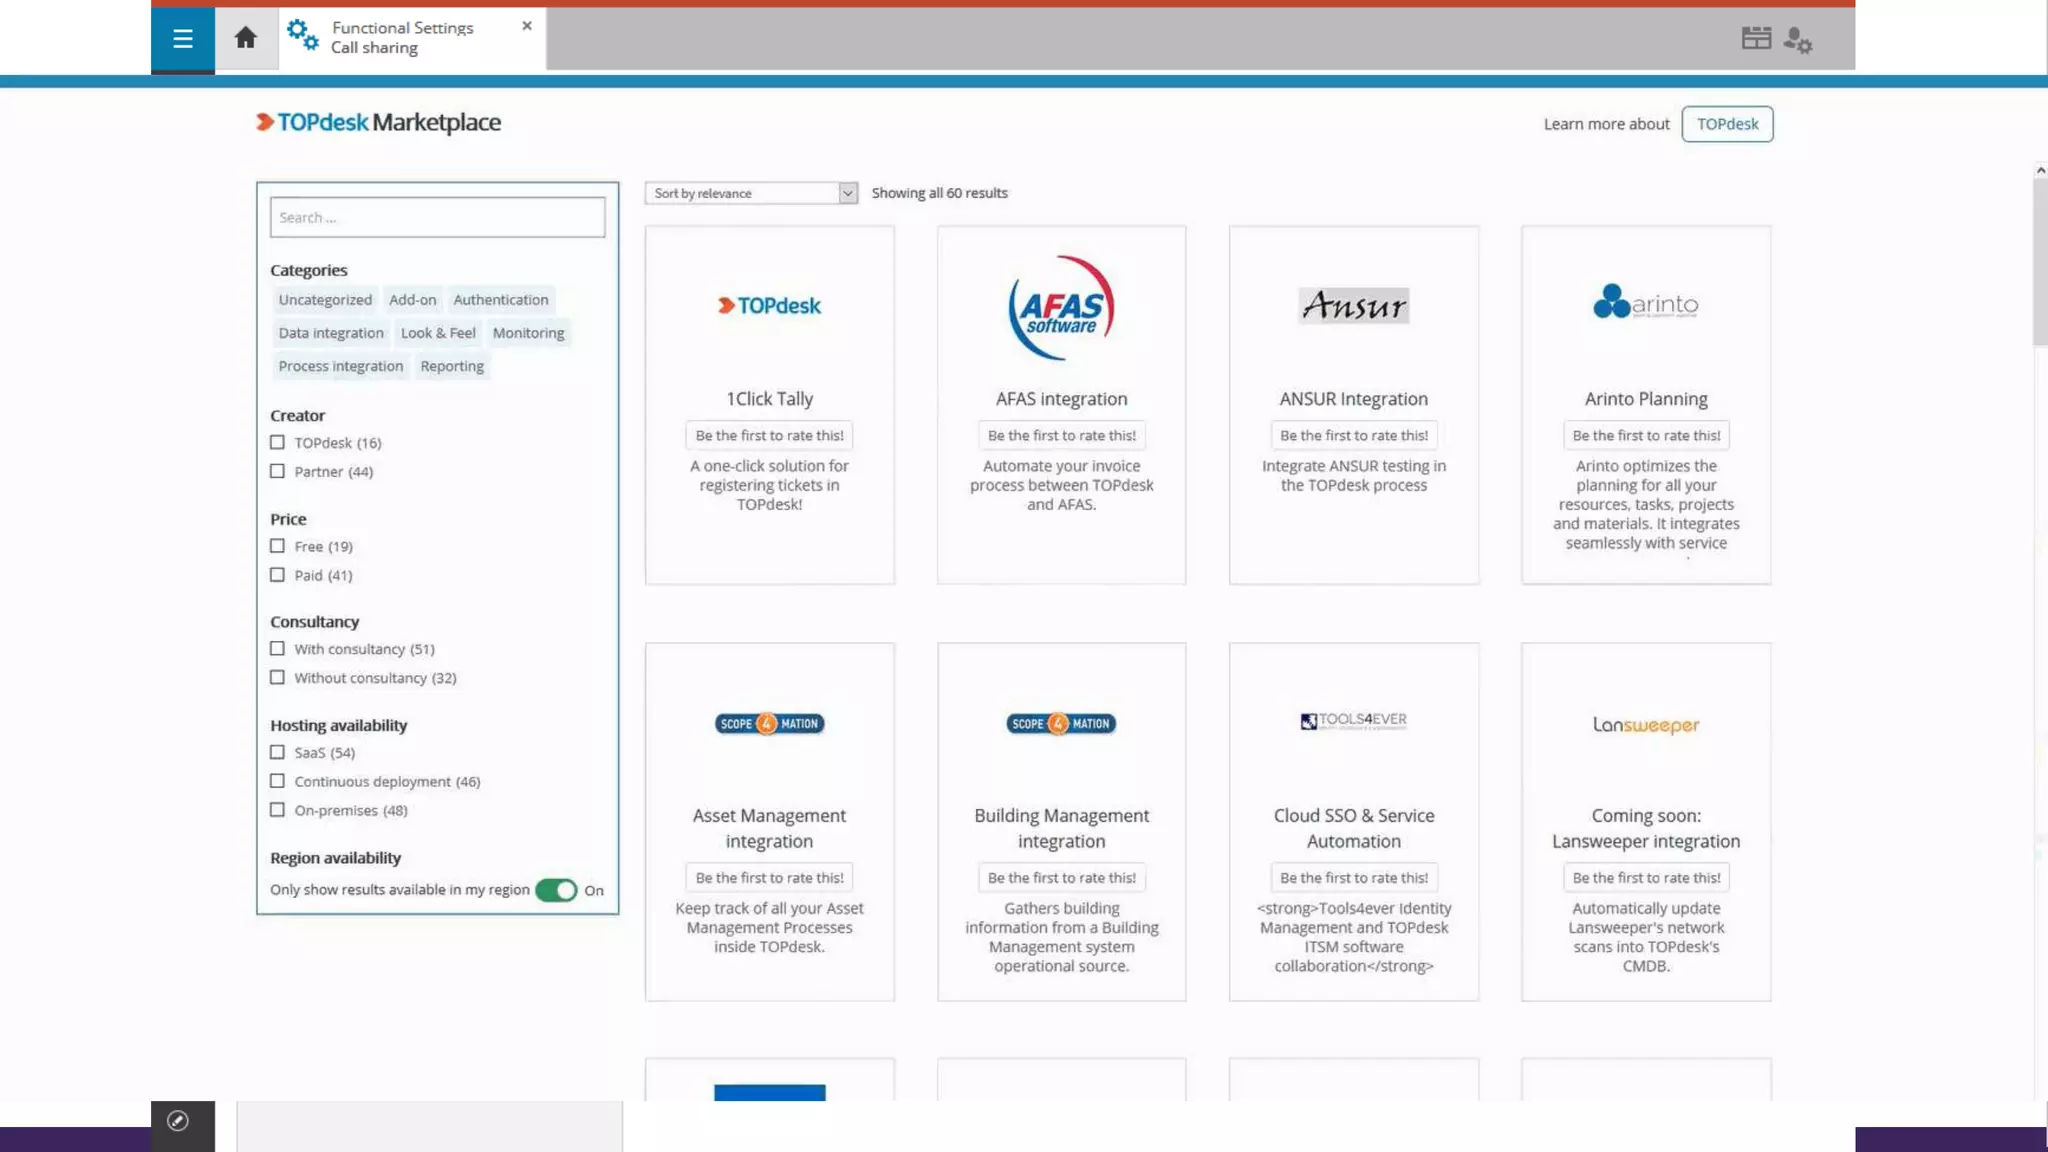Go to the home page icon
The image size is (2048, 1152).
(x=246, y=38)
